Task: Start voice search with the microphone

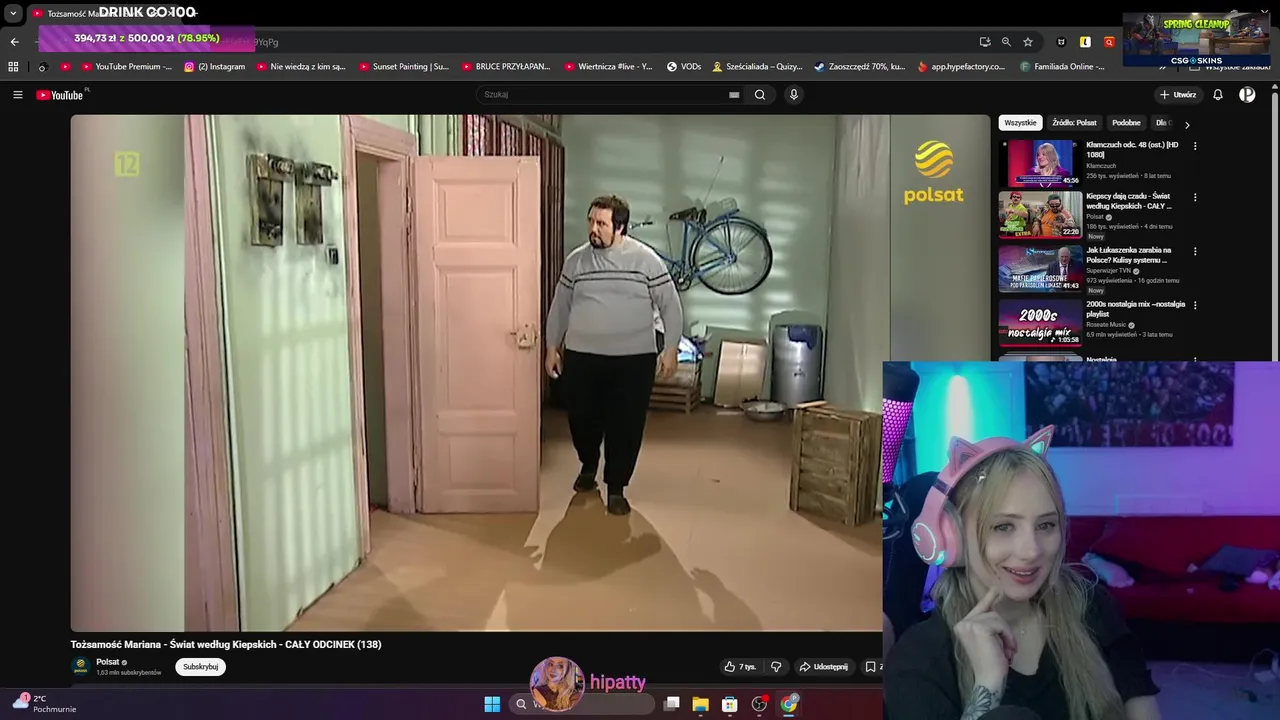Action: click(794, 95)
